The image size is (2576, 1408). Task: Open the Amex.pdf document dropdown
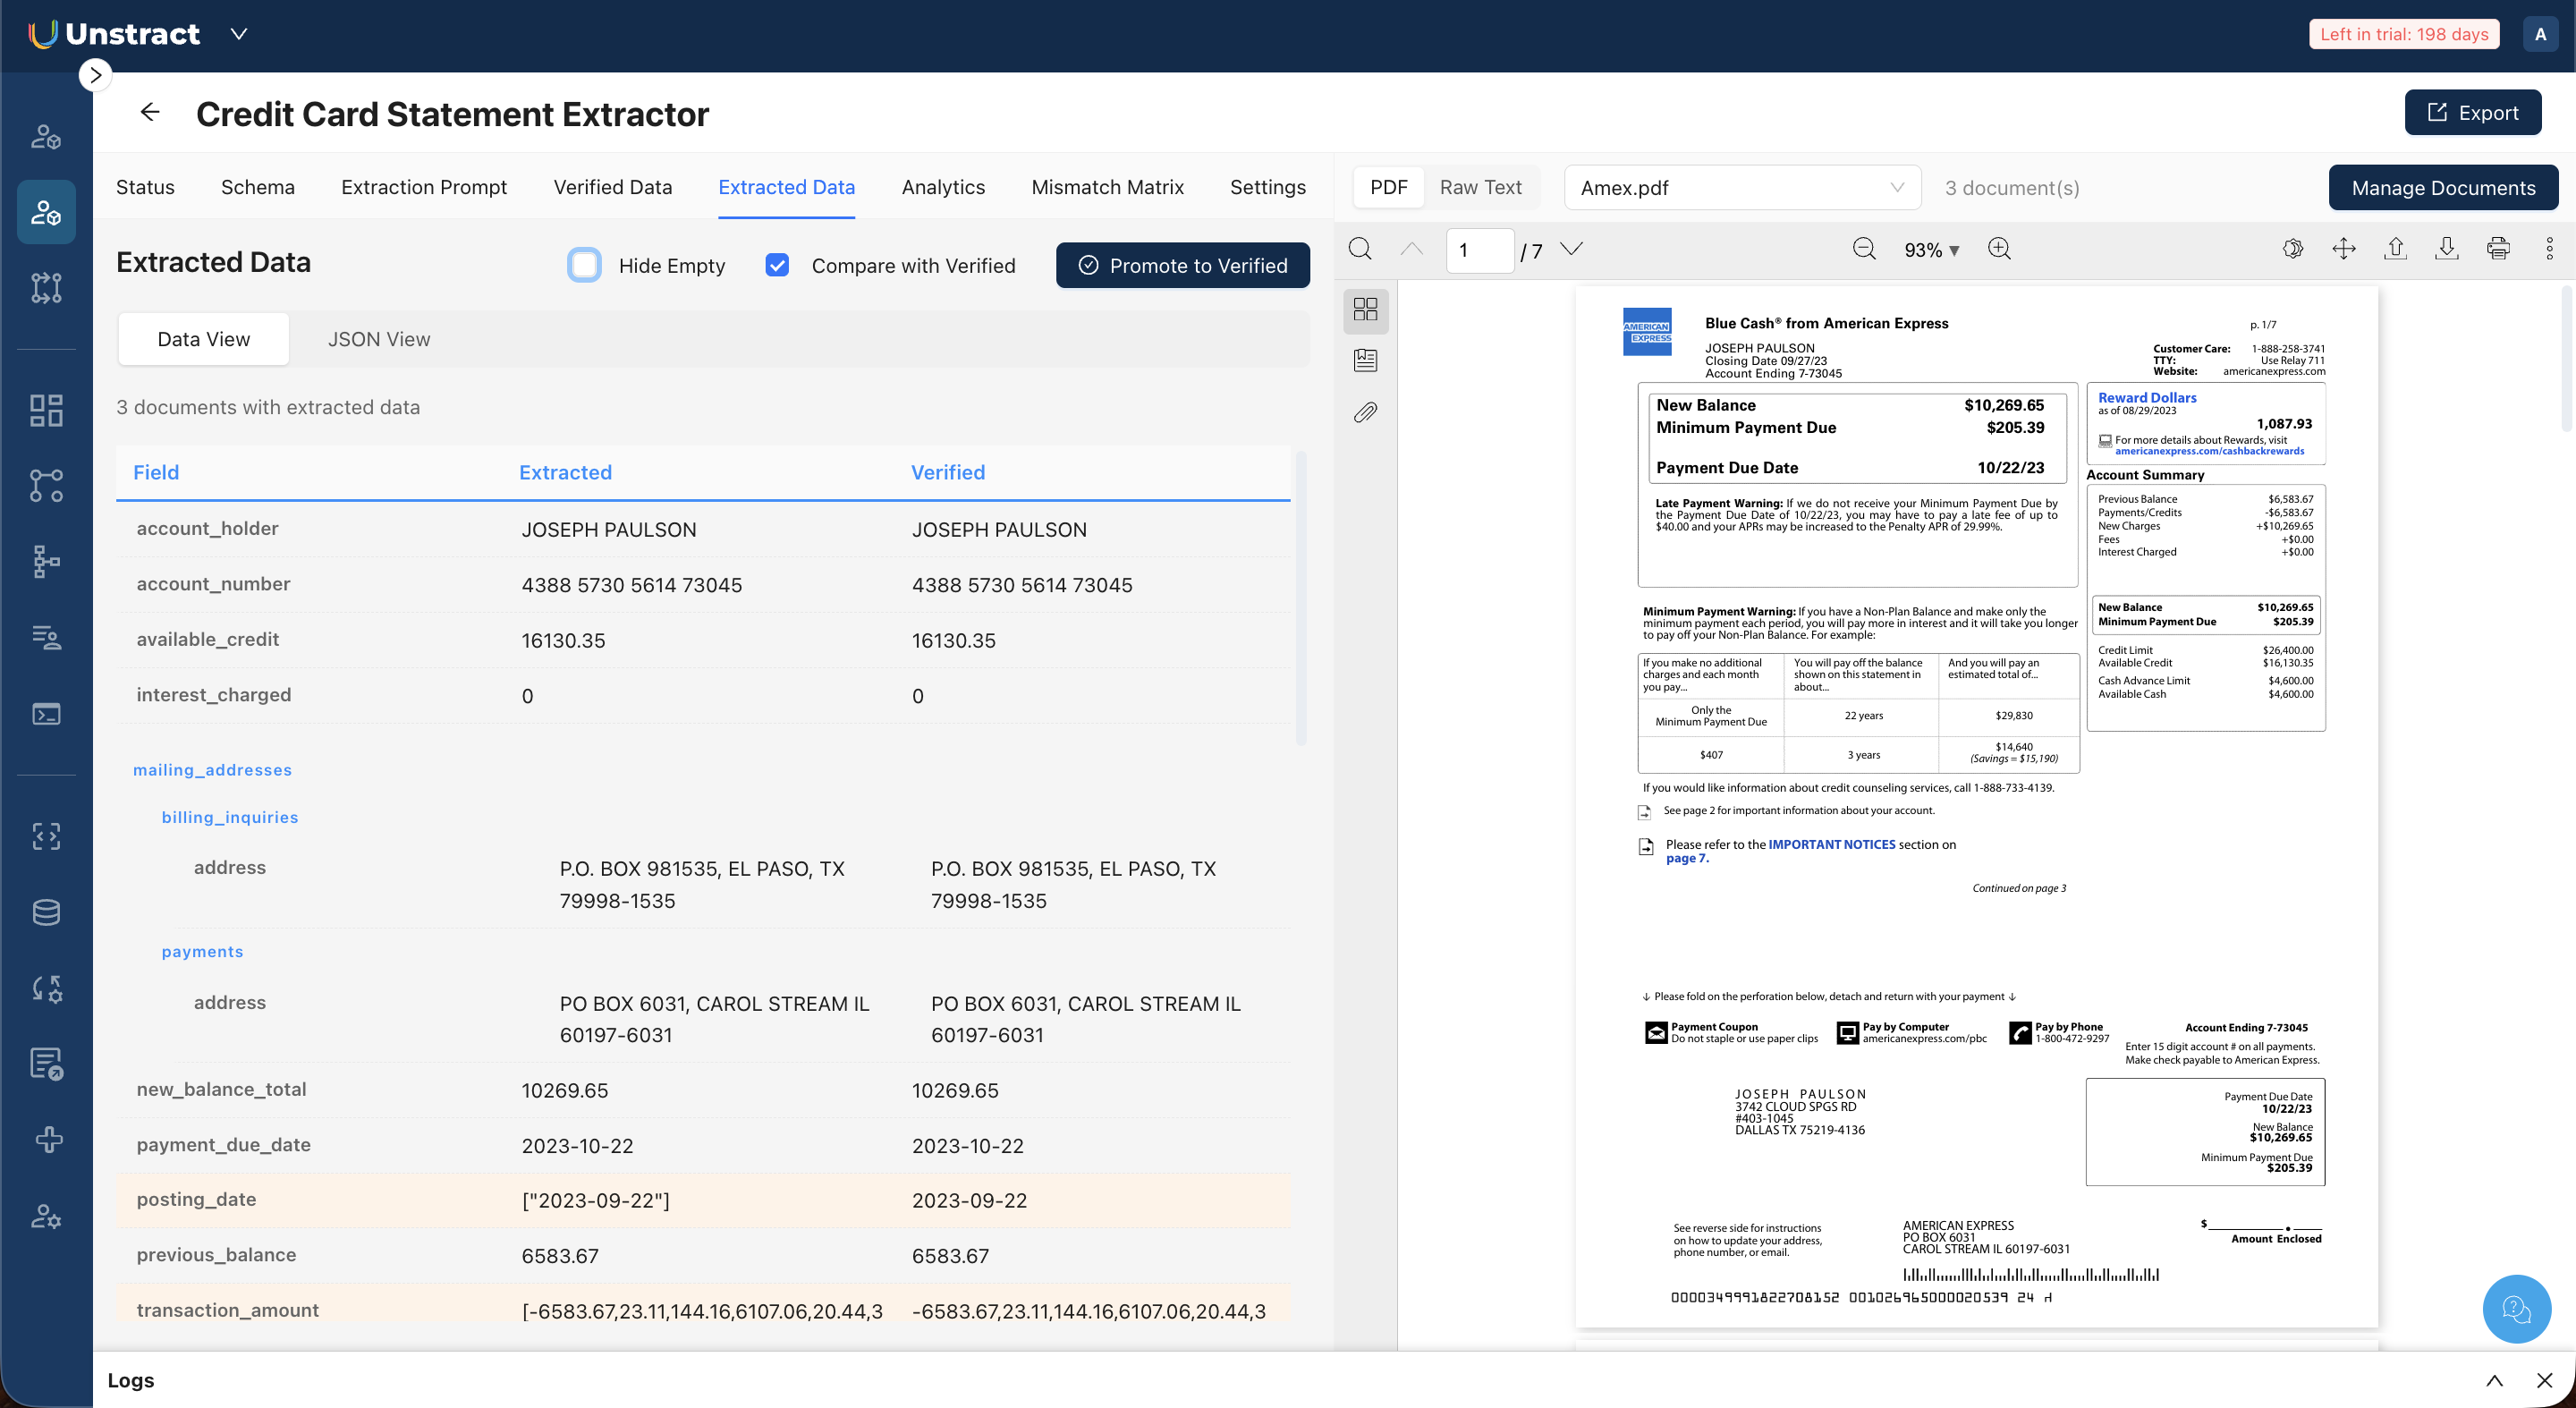1742,188
